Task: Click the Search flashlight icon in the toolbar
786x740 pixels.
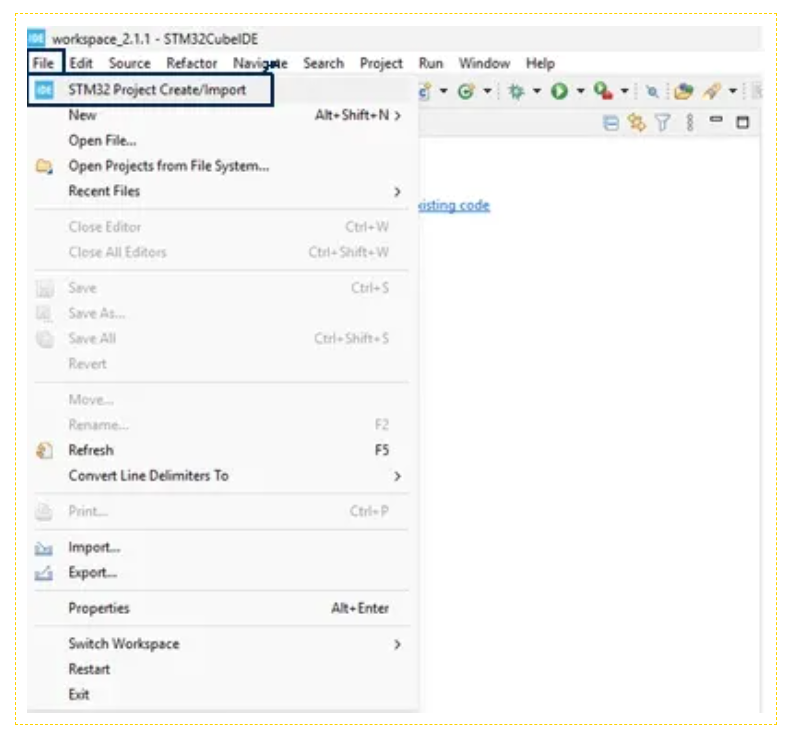Action: [711, 91]
